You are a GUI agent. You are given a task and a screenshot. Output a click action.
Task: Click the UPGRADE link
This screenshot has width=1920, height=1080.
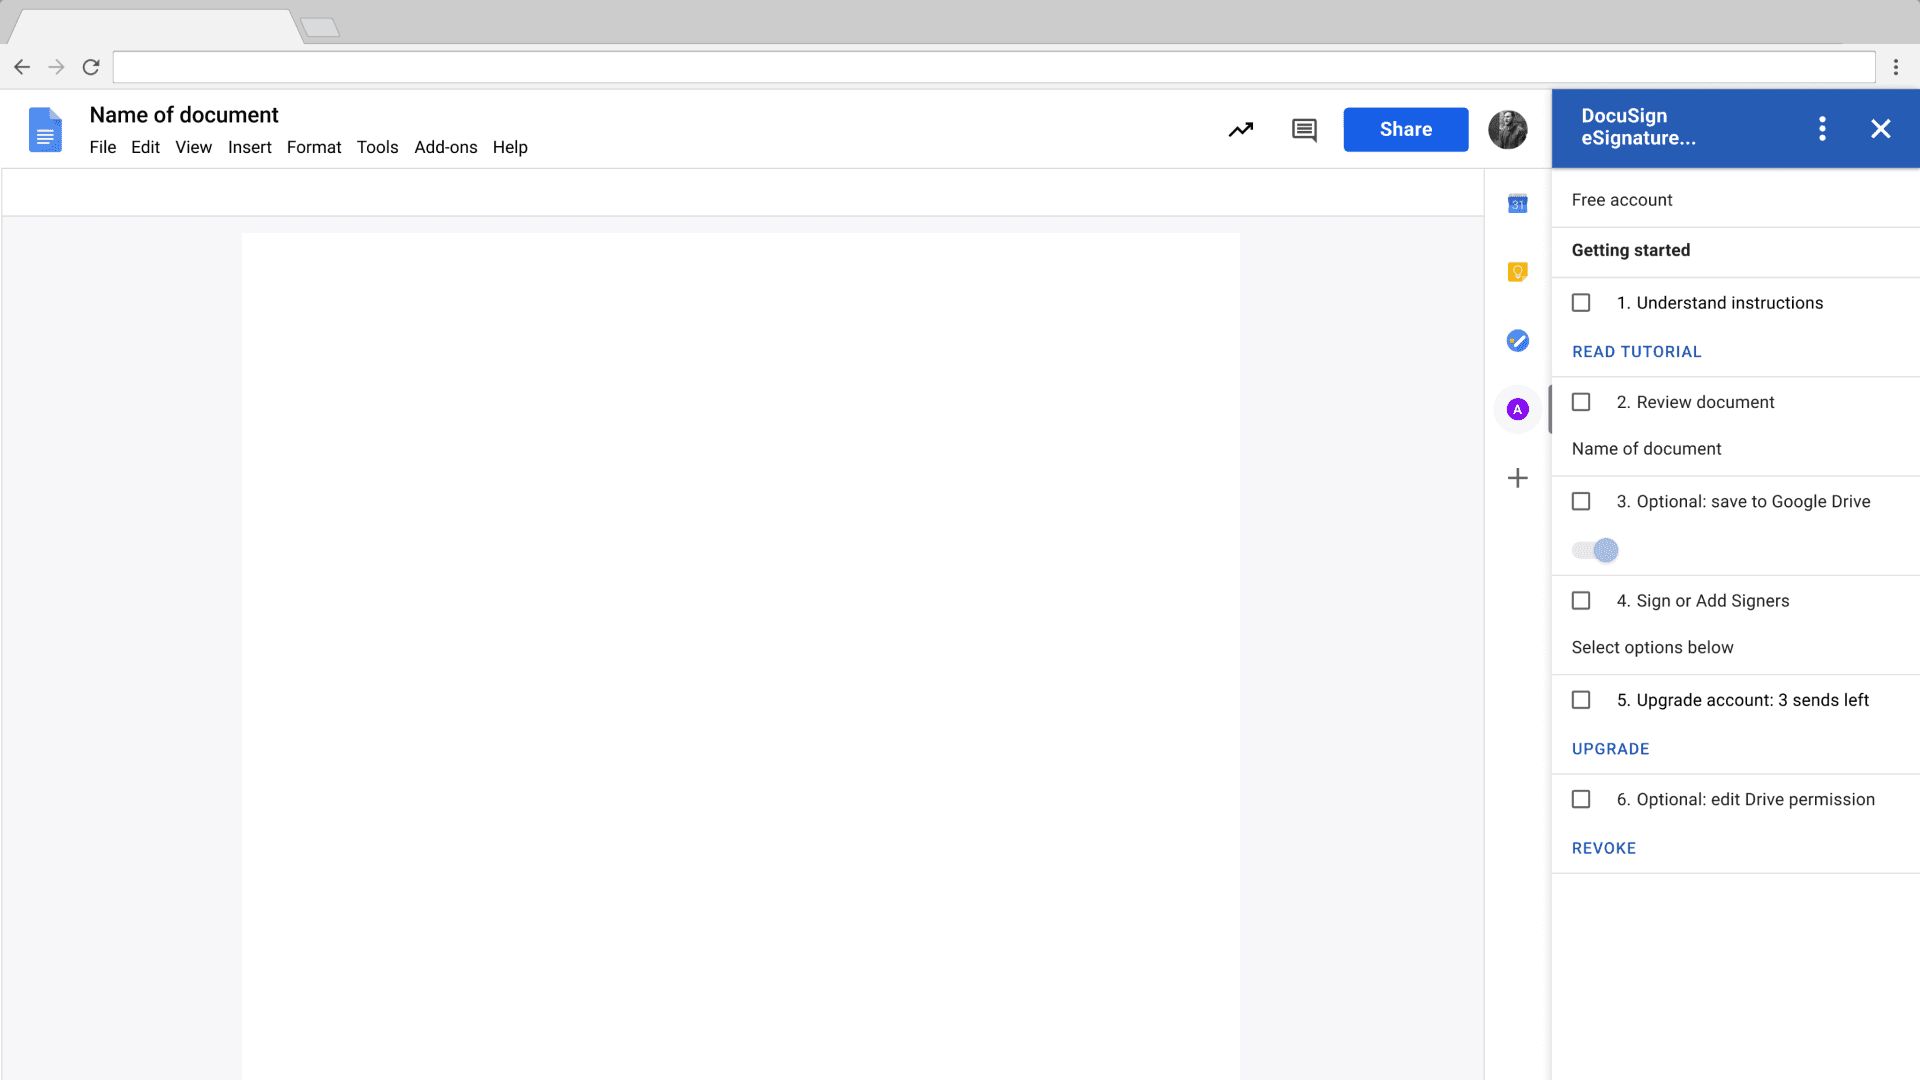click(x=1610, y=748)
